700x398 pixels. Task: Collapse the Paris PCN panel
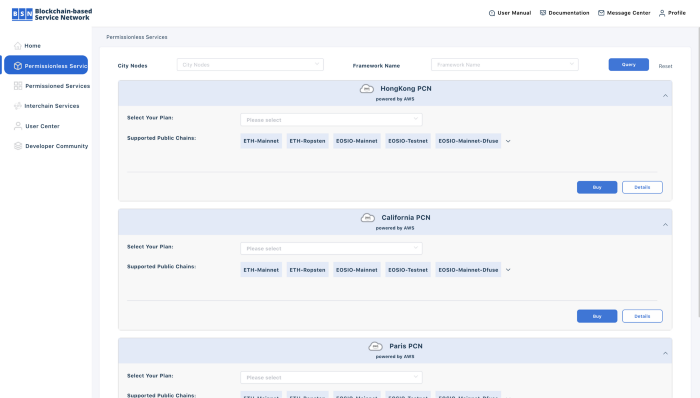665,353
